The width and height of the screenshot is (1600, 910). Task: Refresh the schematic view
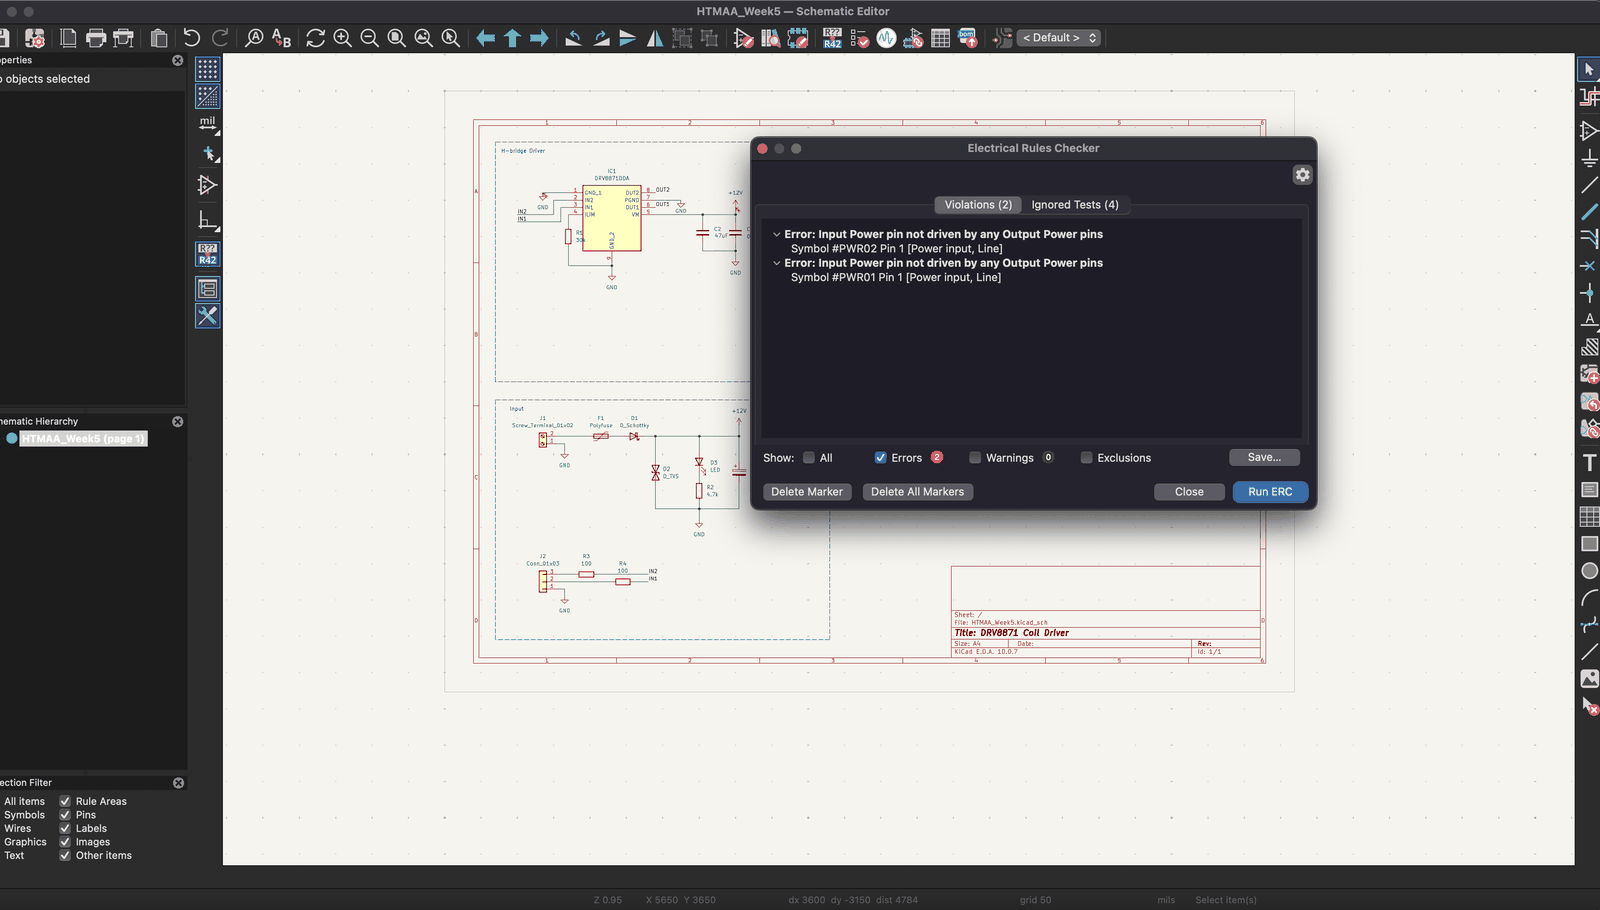click(x=315, y=38)
